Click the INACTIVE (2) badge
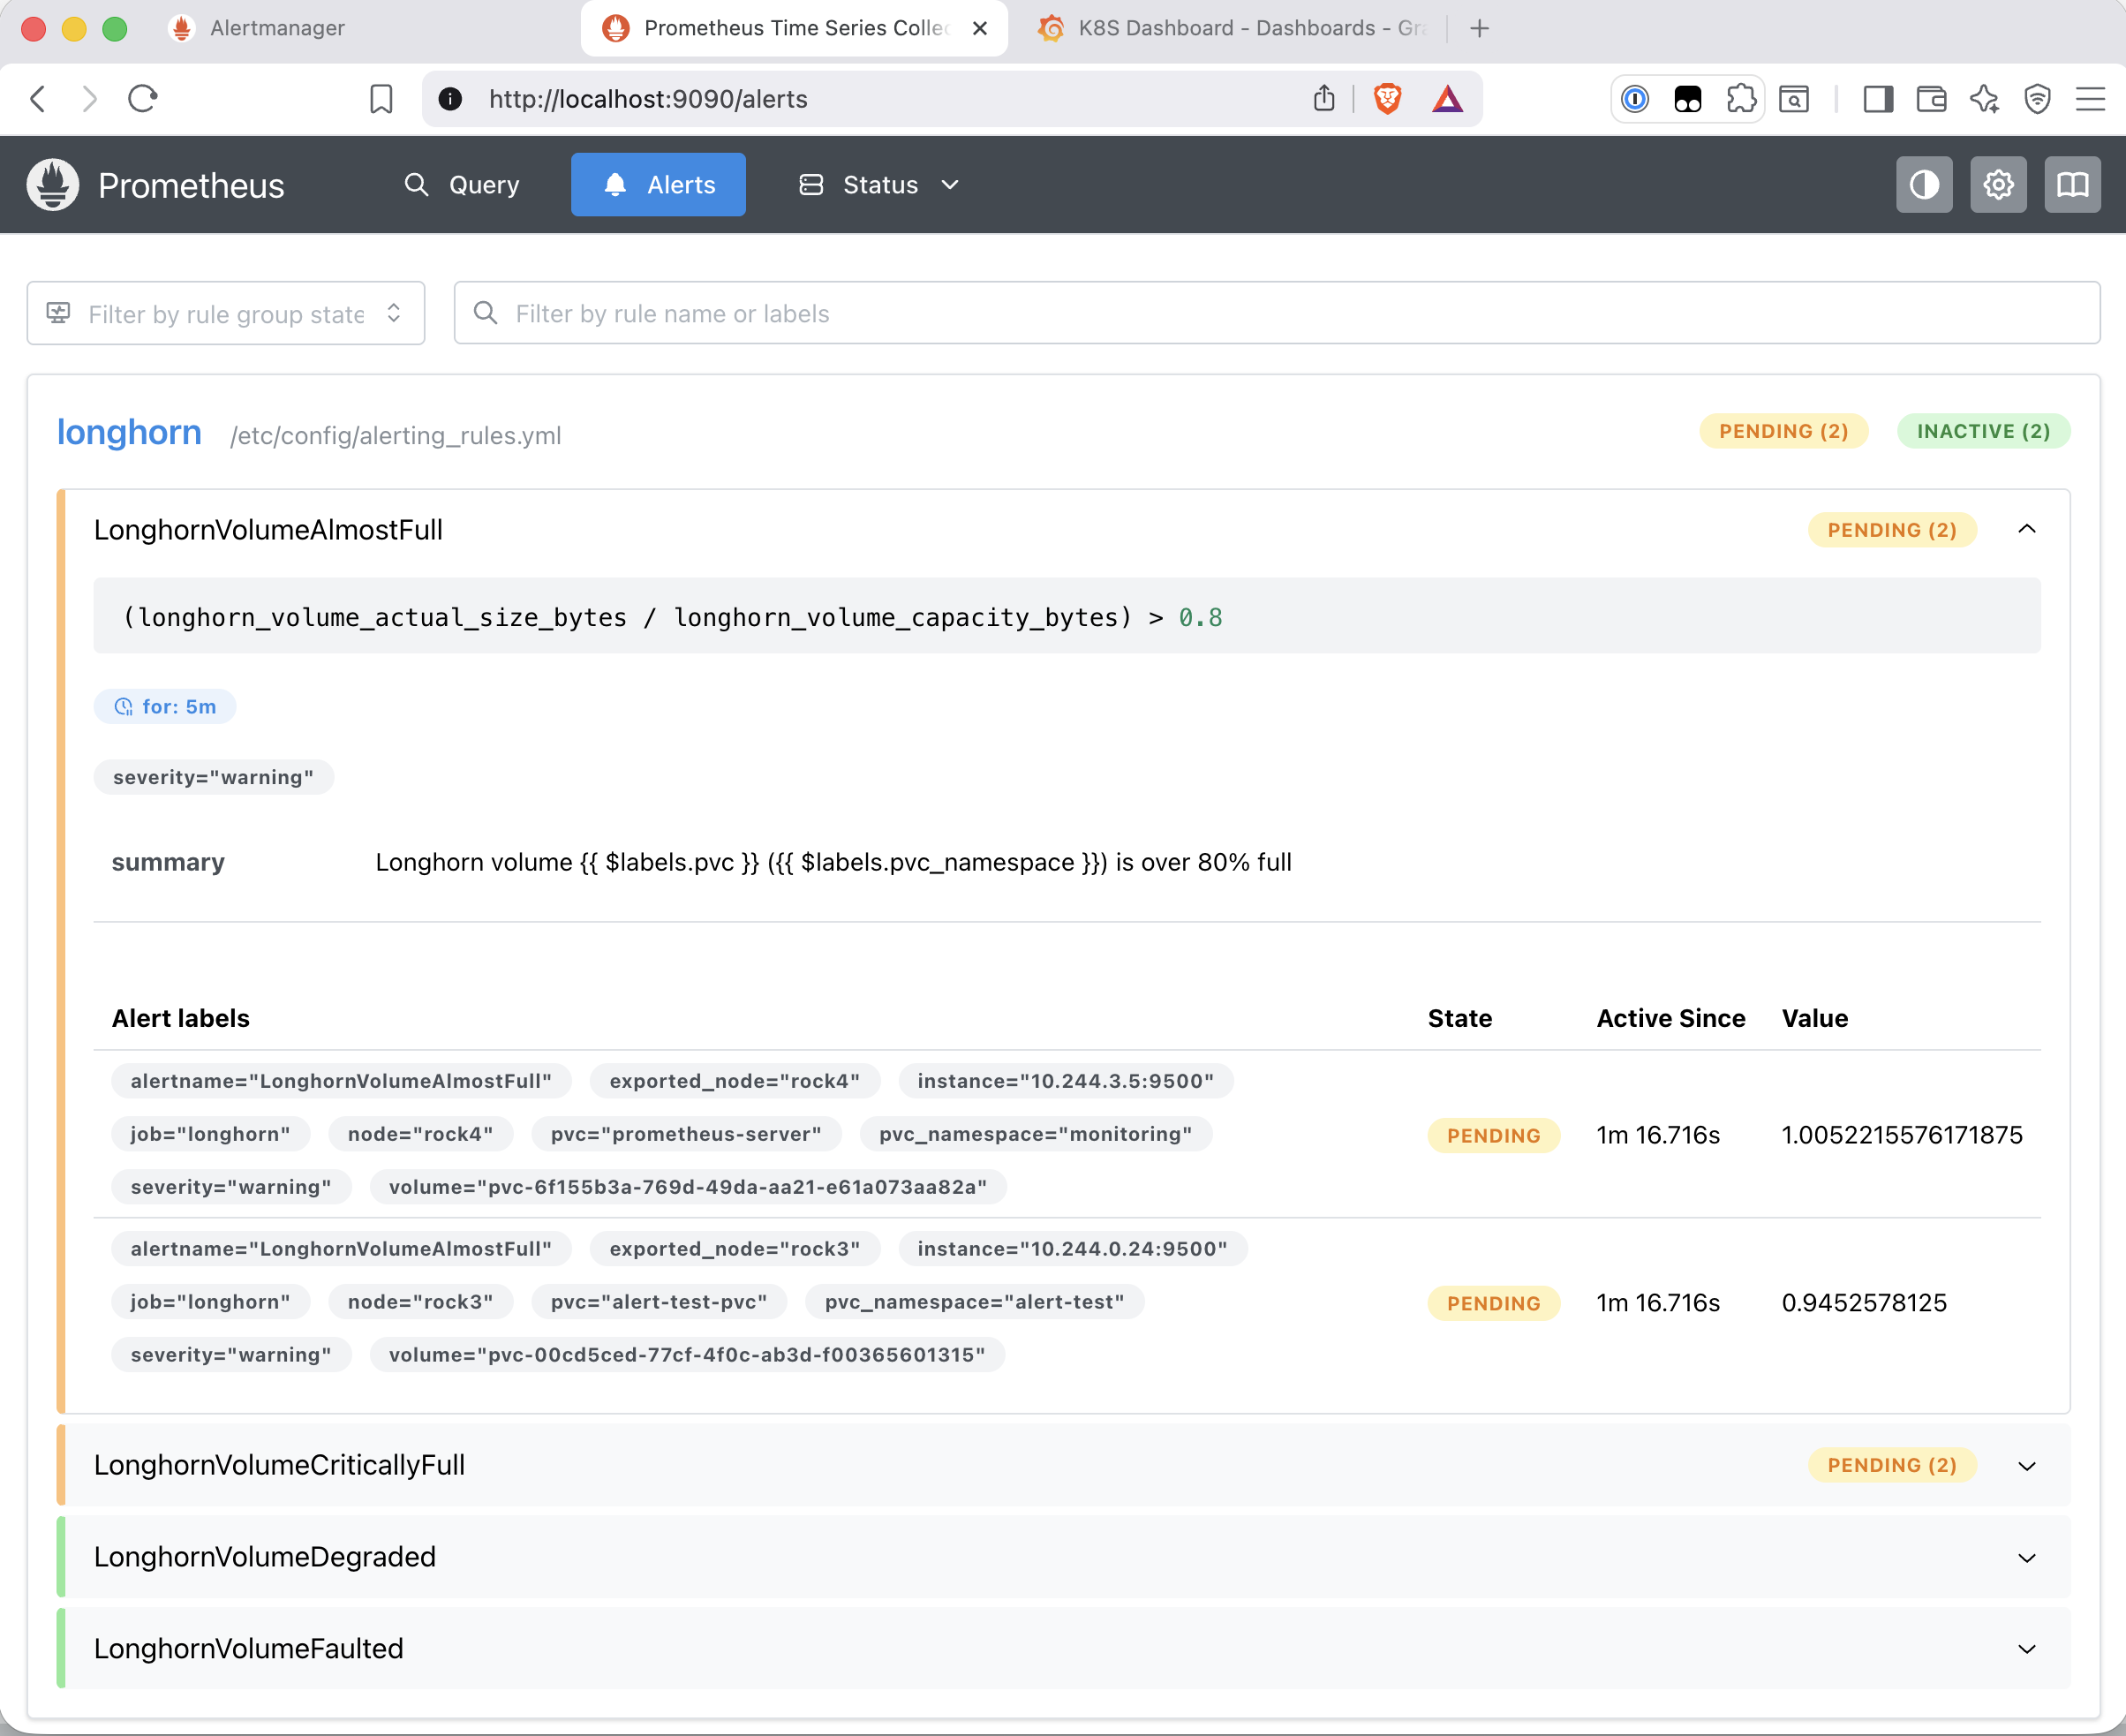This screenshot has width=2126, height=1736. [x=1983, y=431]
